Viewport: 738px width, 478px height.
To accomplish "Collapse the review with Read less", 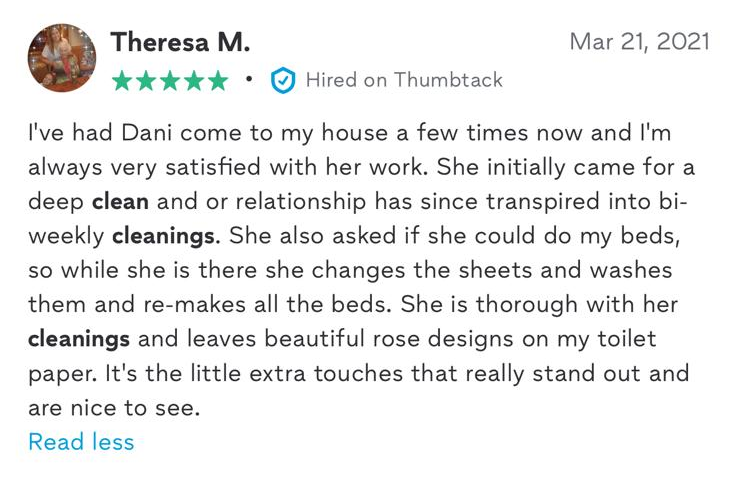I will [81, 441].
